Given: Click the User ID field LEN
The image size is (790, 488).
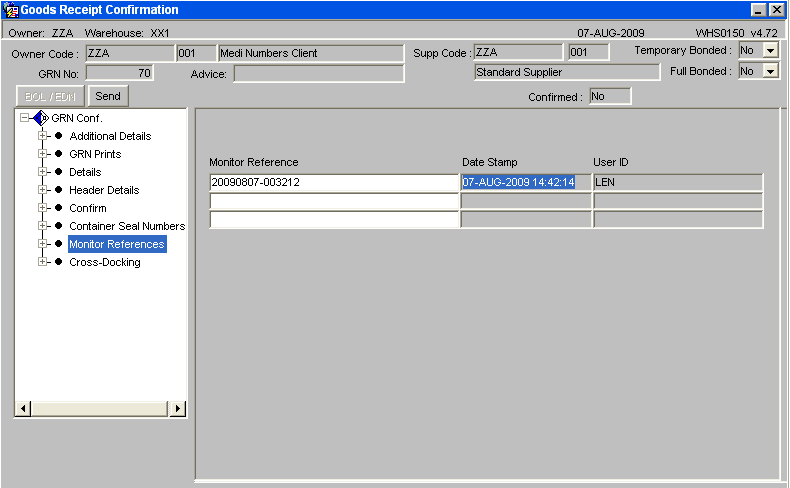Looking at the screenshot, I should tap(678, 182).
